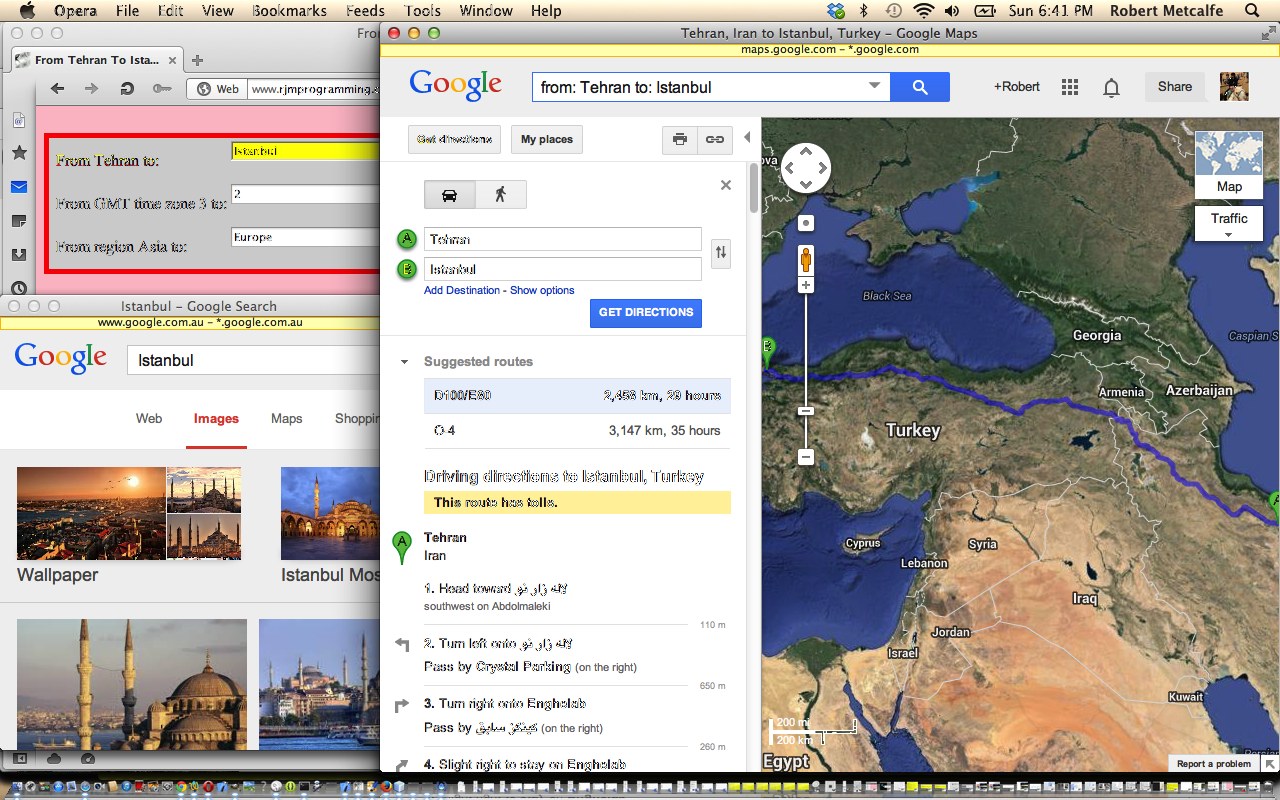Open the bookmarks star in Opera sidebar
The width and height of the screenshot is (1280, 800).
point(19,153)
